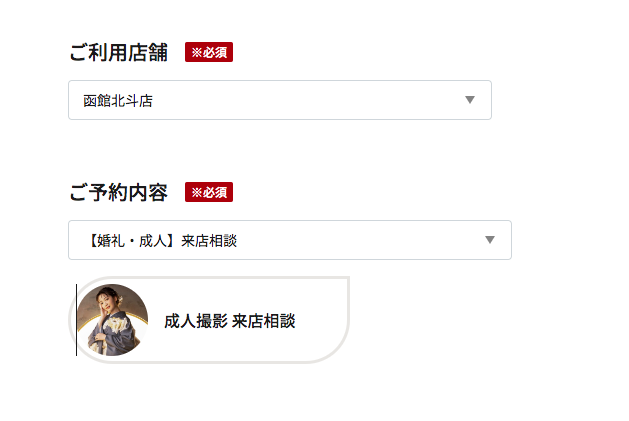Viewport: 629px width, 421px height.
Task: Click the 成人撮影 来店相談 label text
Action: tap(230, 321)
